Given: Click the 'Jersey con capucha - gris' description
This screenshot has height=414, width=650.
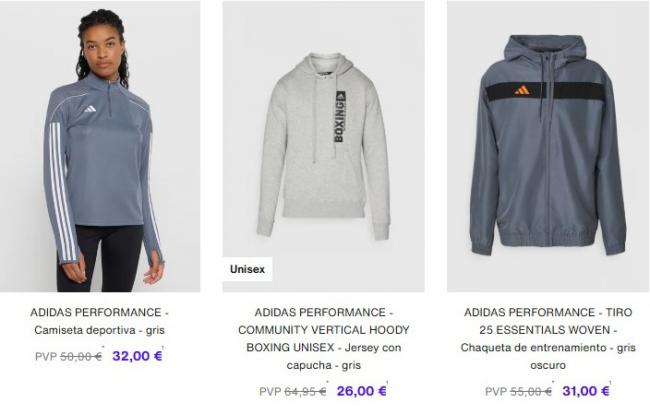Looking at the screenshot, I should coord(323,356).
